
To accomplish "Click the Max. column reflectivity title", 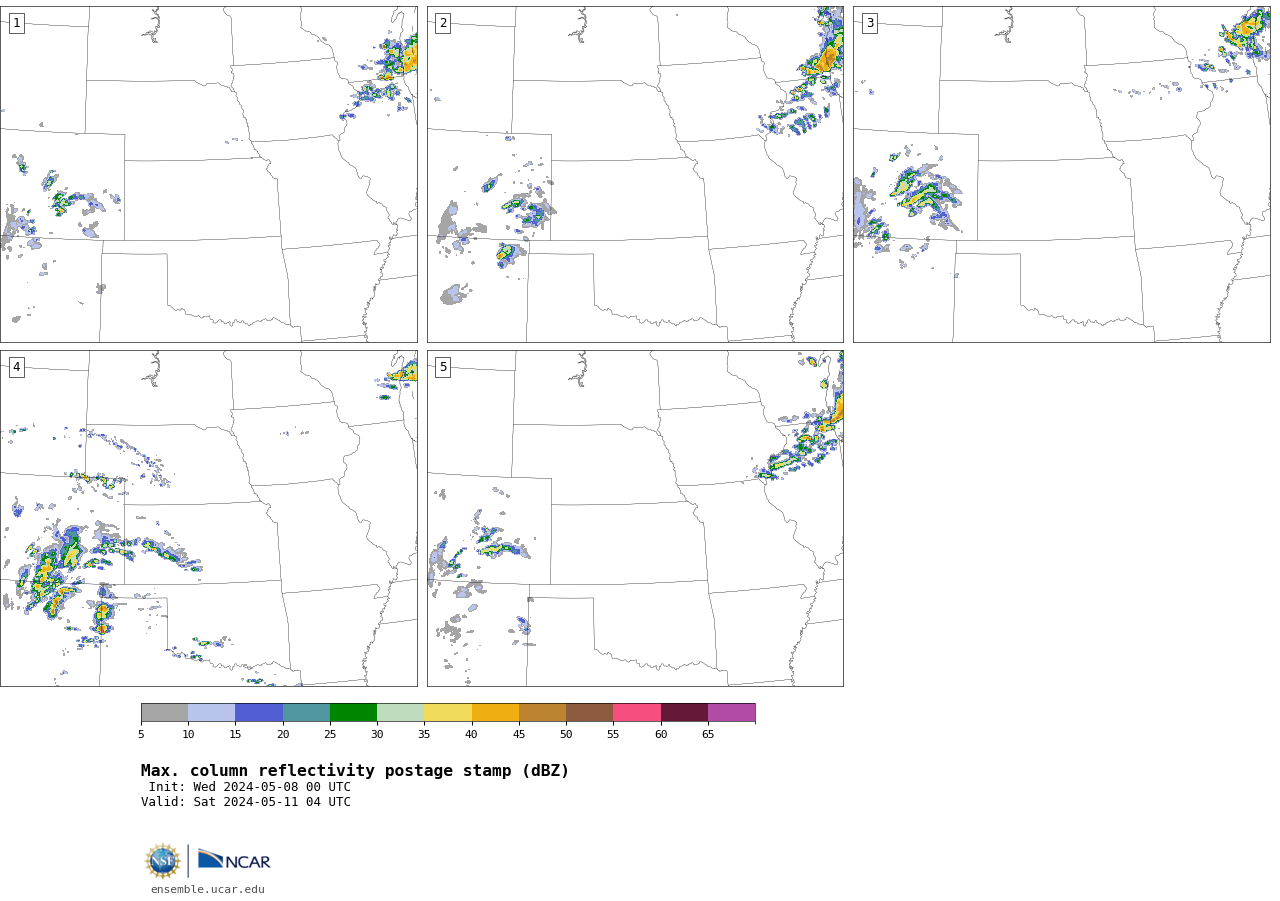I will (355, 771).
